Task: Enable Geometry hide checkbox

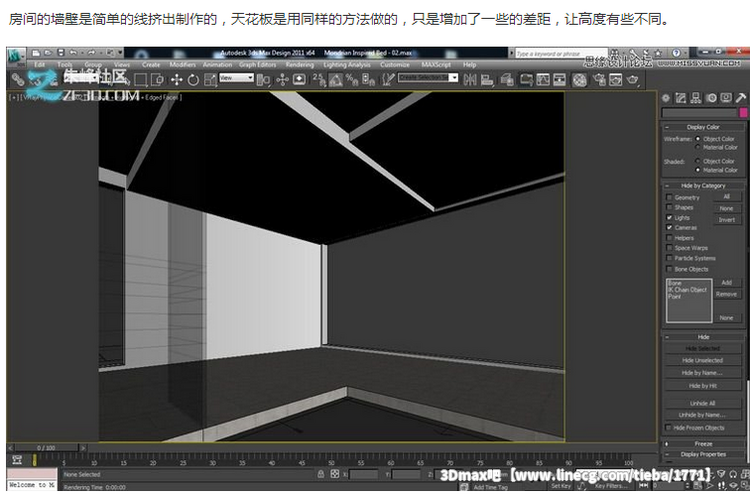Action: [x=669, y=197]
